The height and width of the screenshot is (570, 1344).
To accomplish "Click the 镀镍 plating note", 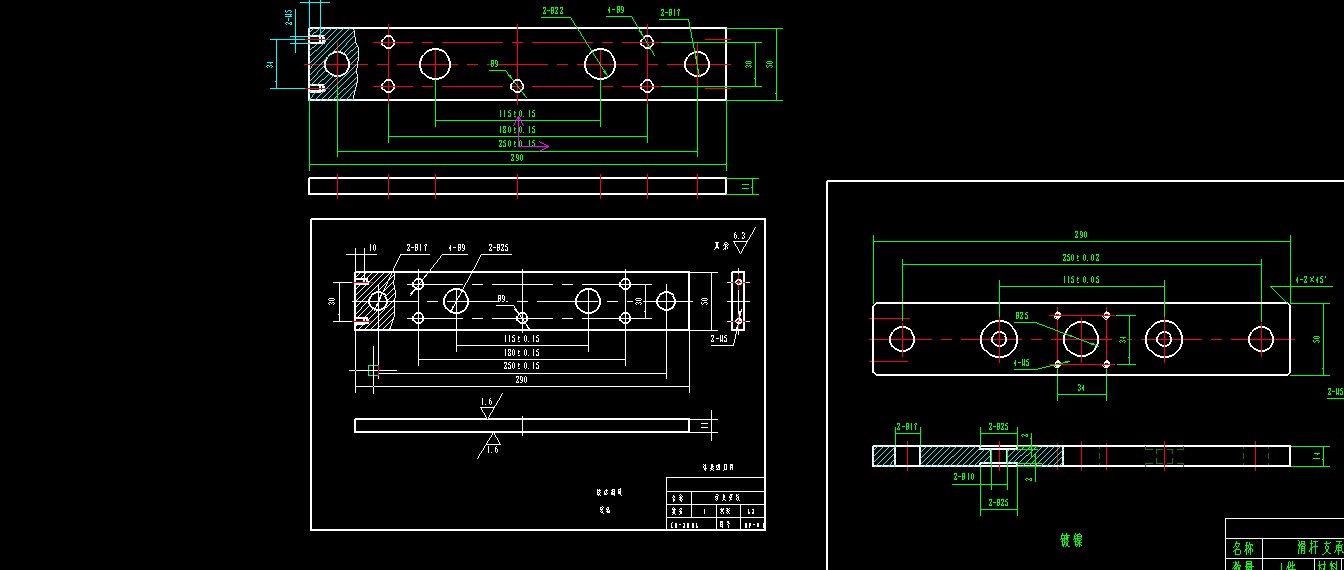I will 1071,540.
